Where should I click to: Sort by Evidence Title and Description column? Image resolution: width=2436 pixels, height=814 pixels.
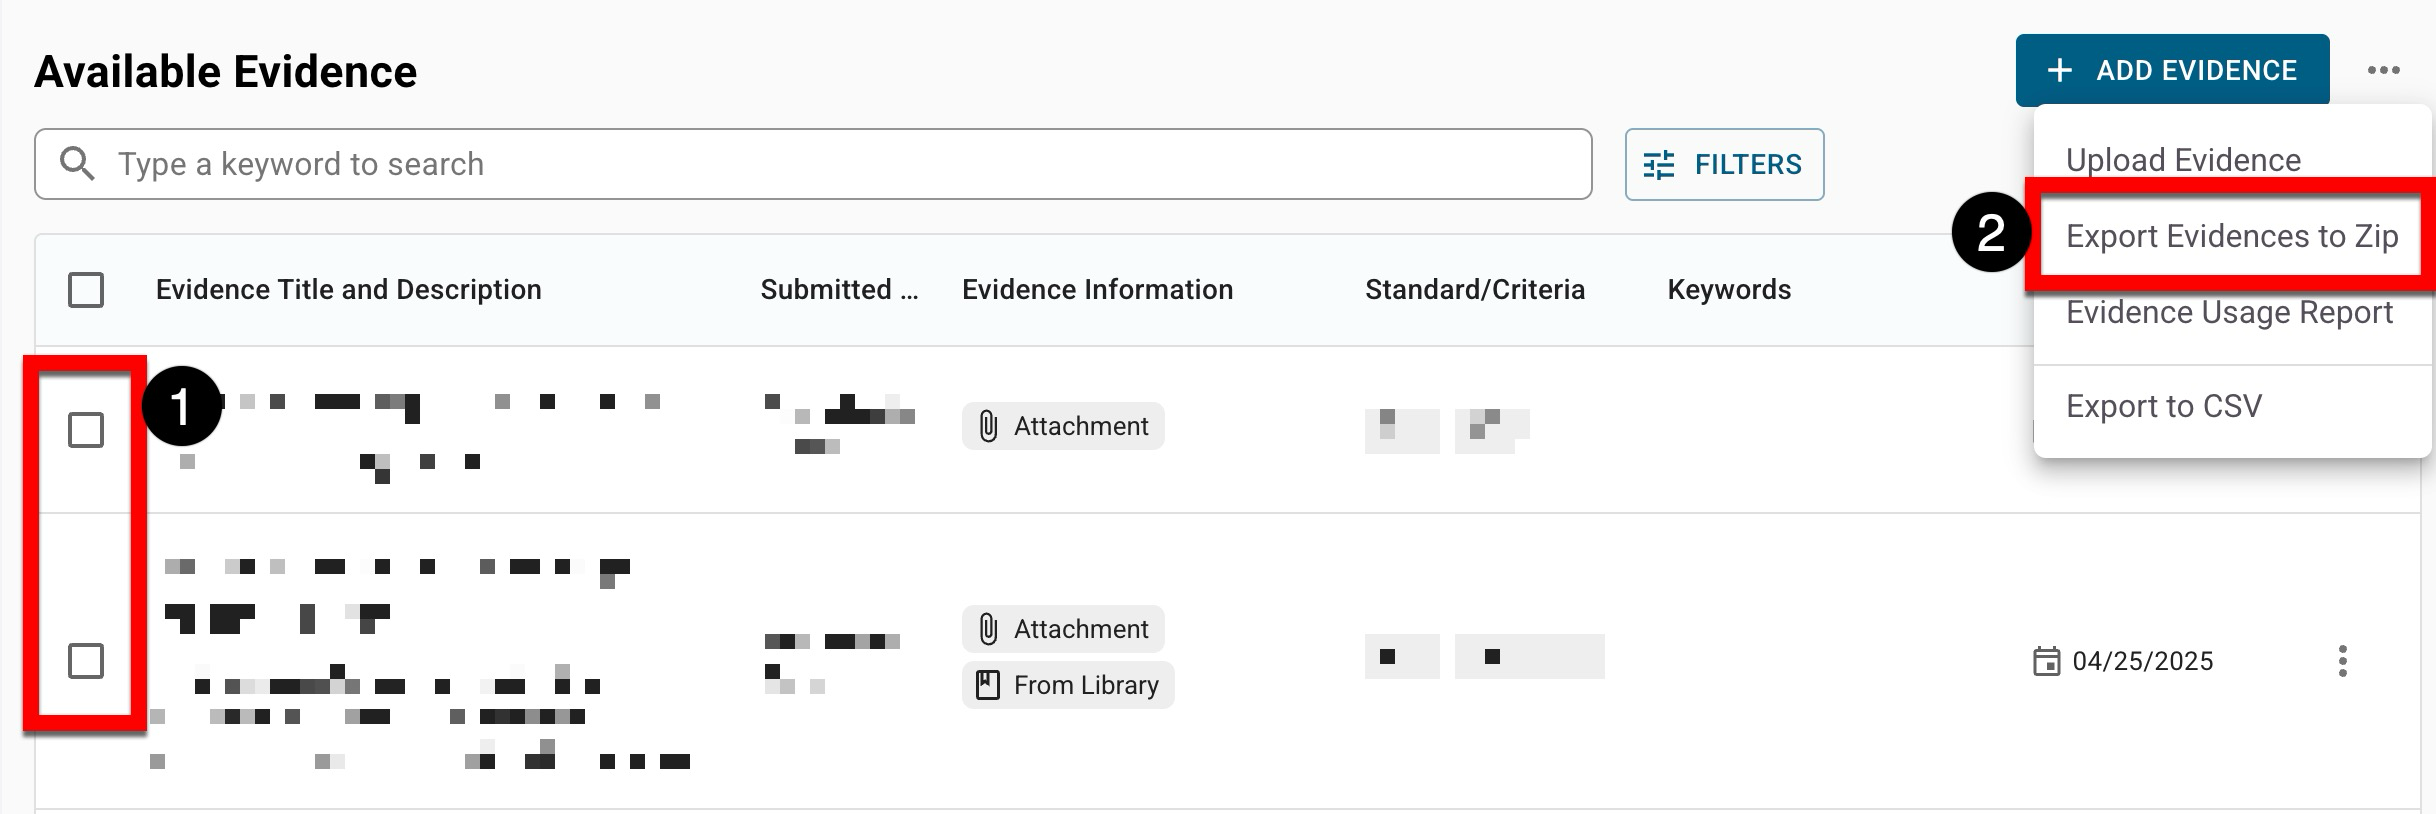click(x=348, y=290)
